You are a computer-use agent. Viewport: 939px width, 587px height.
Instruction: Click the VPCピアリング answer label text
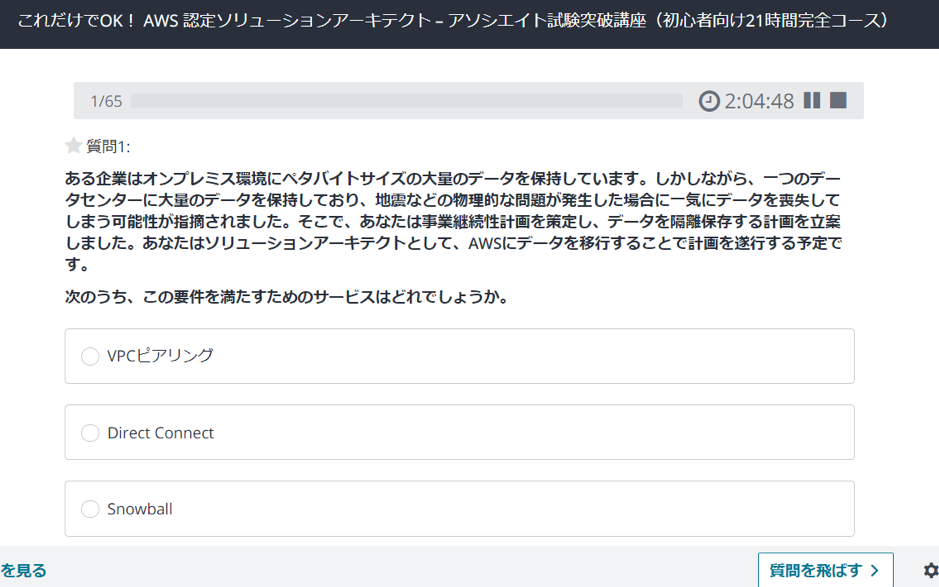160,356
